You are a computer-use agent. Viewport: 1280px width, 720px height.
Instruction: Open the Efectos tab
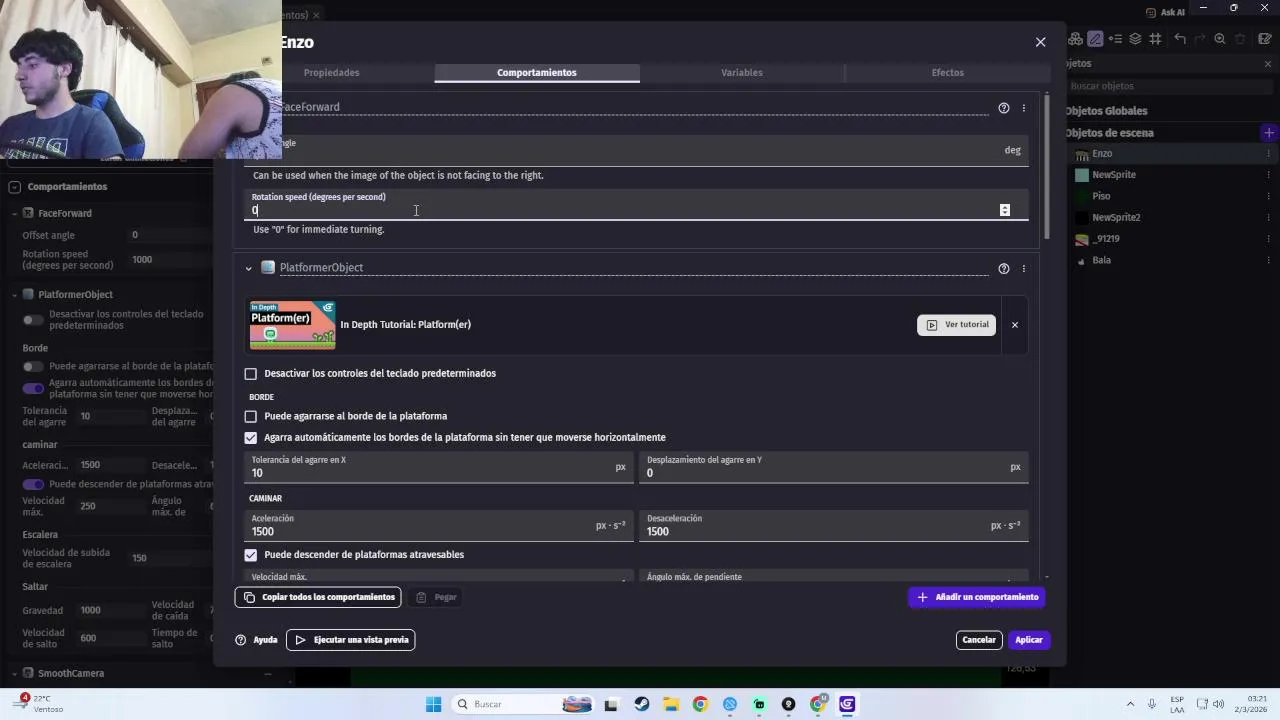coord(947,73)
